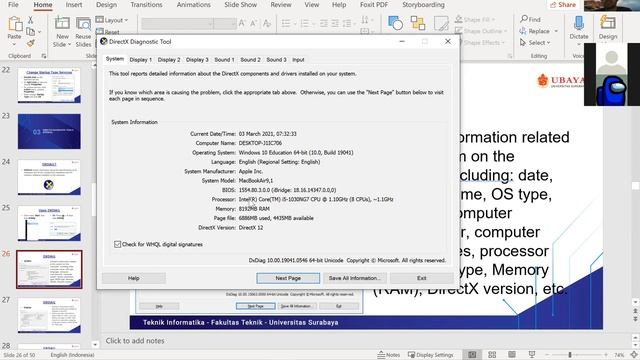The height and width of the screenshot is (360, 640).
Task: Select slide 27 thumbnail
Action: (x=49, y=315)
